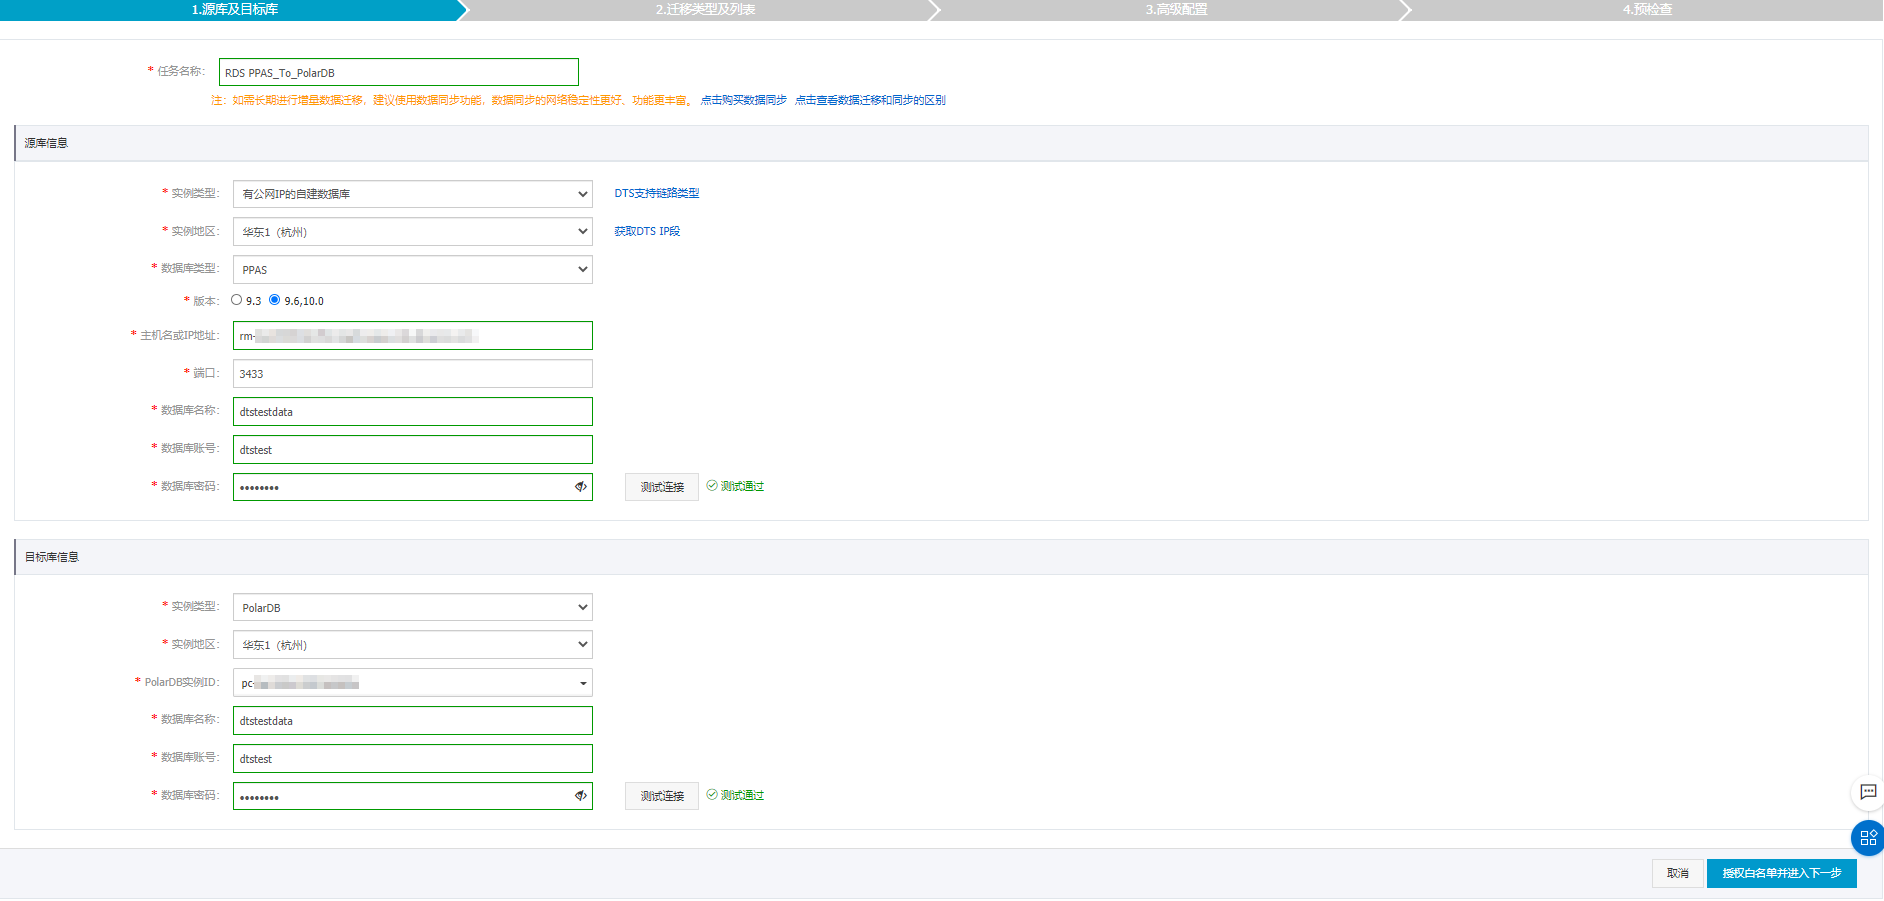The height and width of the screenshot is (901, 1884).
Task: Open the chat feedback icon
Action: tap(1868, 792)
